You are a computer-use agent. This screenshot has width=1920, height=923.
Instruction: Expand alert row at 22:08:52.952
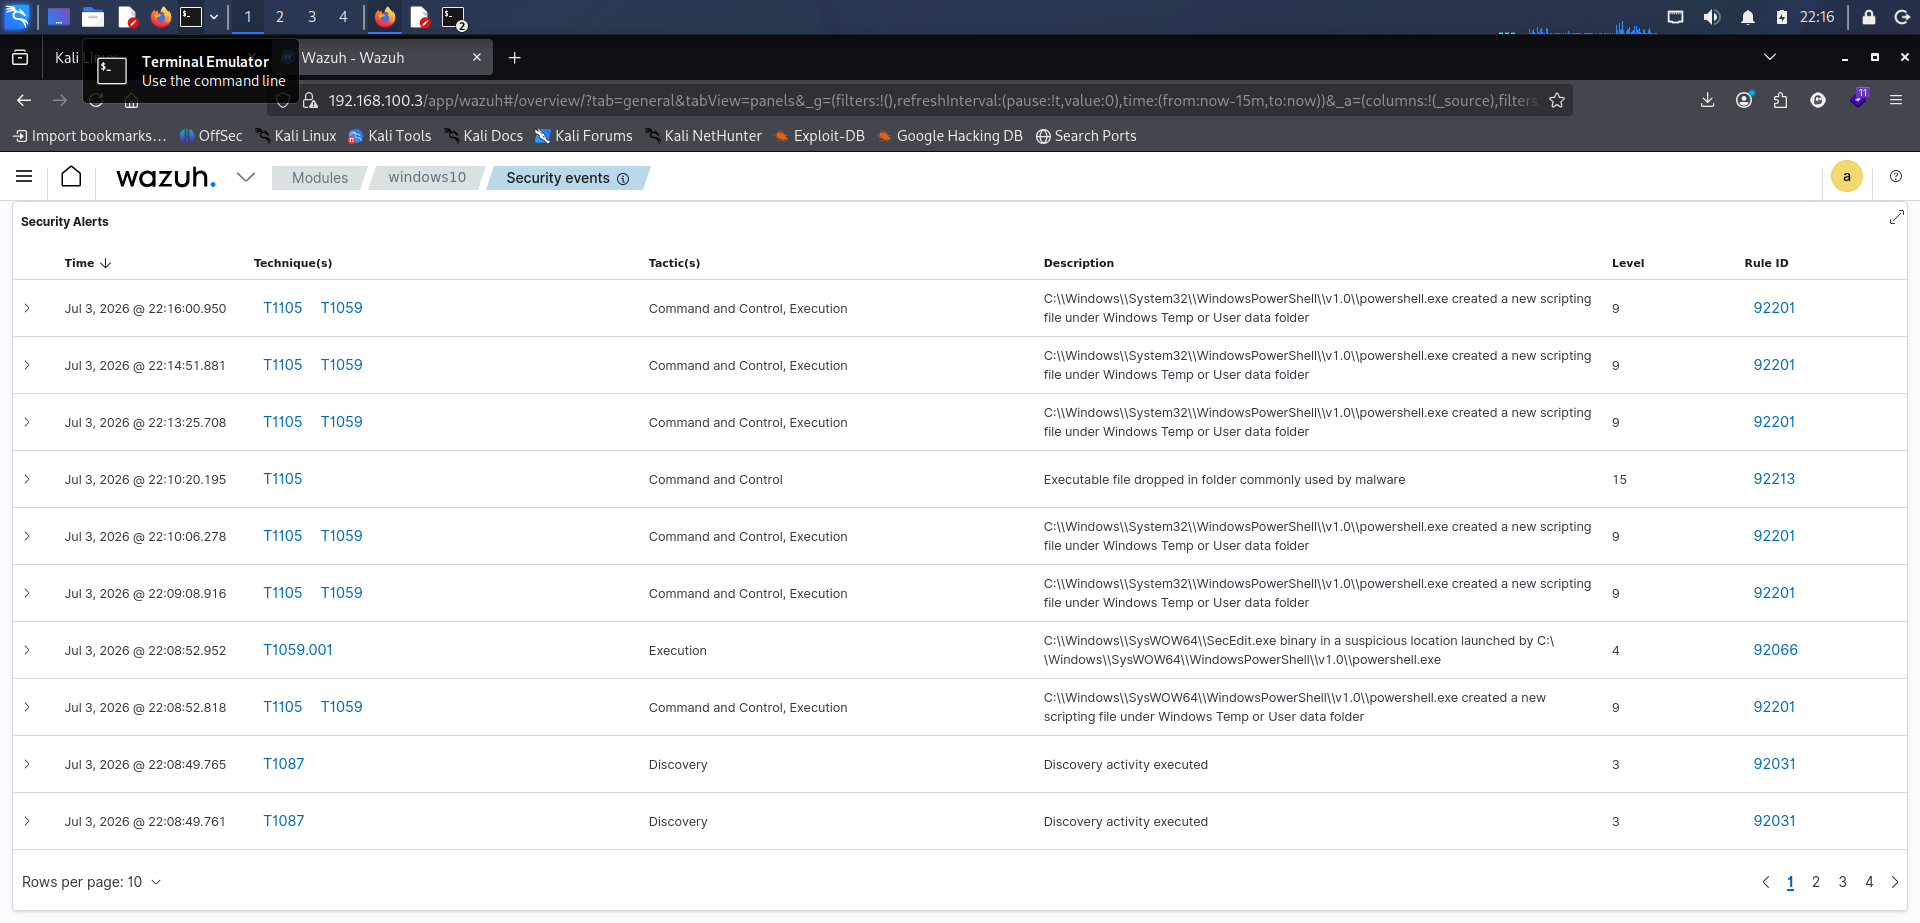point(27,650)
